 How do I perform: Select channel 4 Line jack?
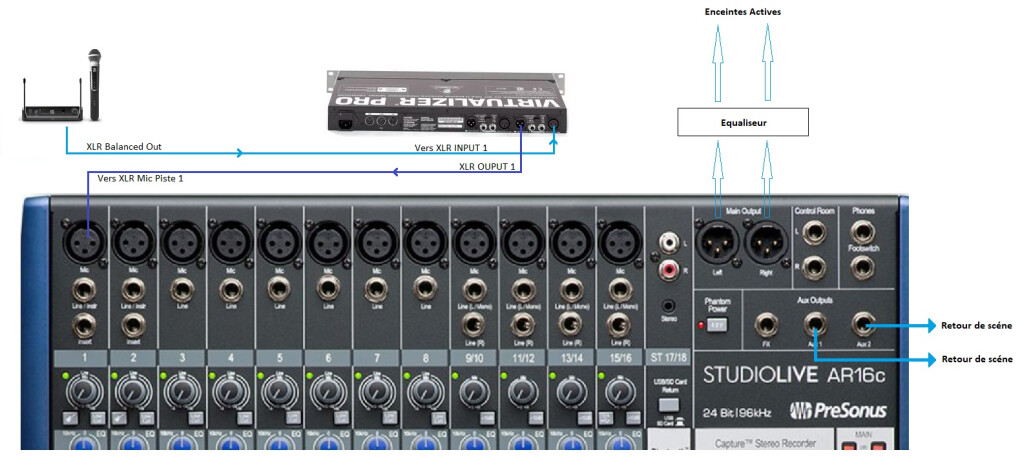231,289
